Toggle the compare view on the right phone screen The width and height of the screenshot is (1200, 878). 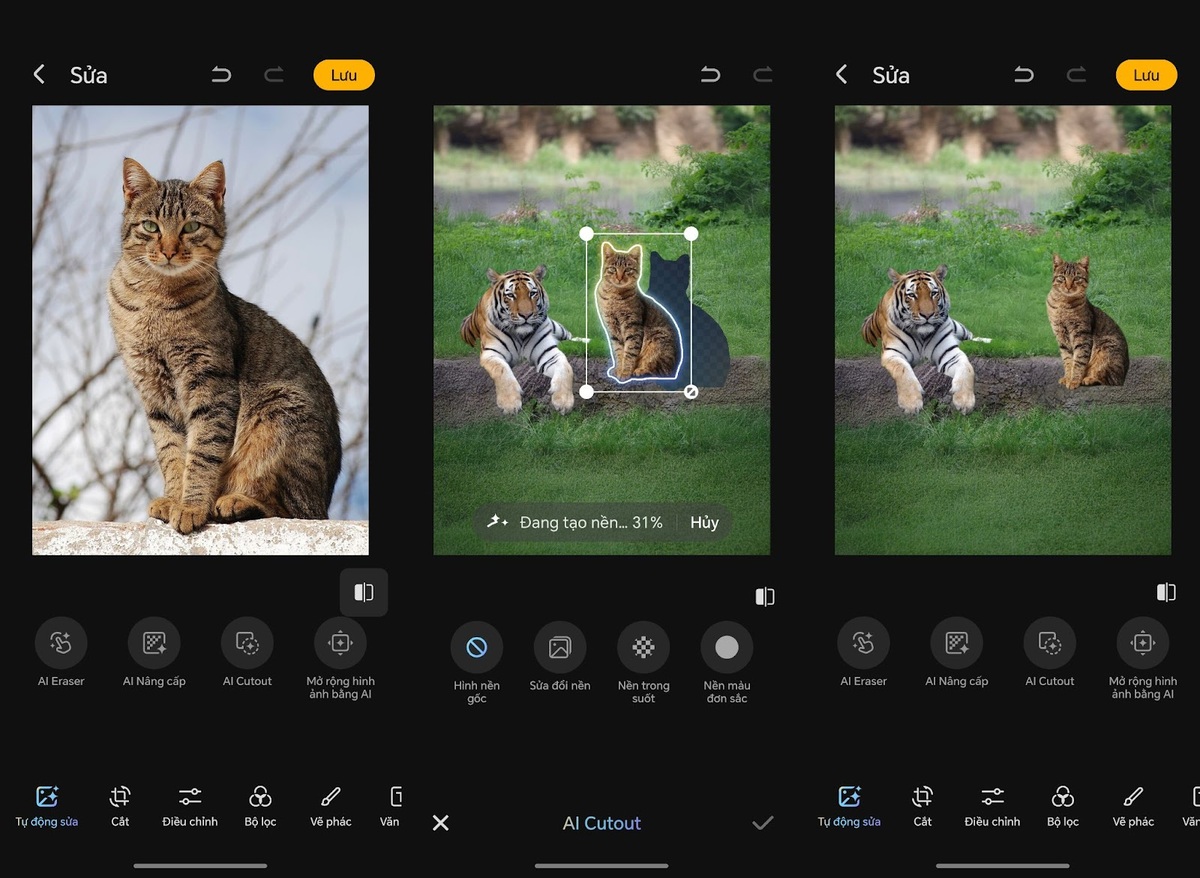point(1166,592)
